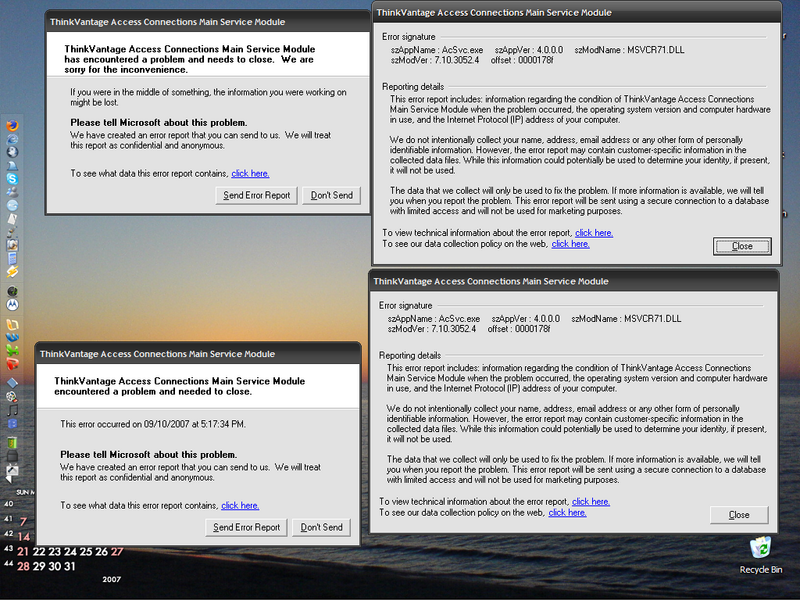Screen dimensions: 800x600
Task: Open Skype from the side dock
Action: click(12, 178)
